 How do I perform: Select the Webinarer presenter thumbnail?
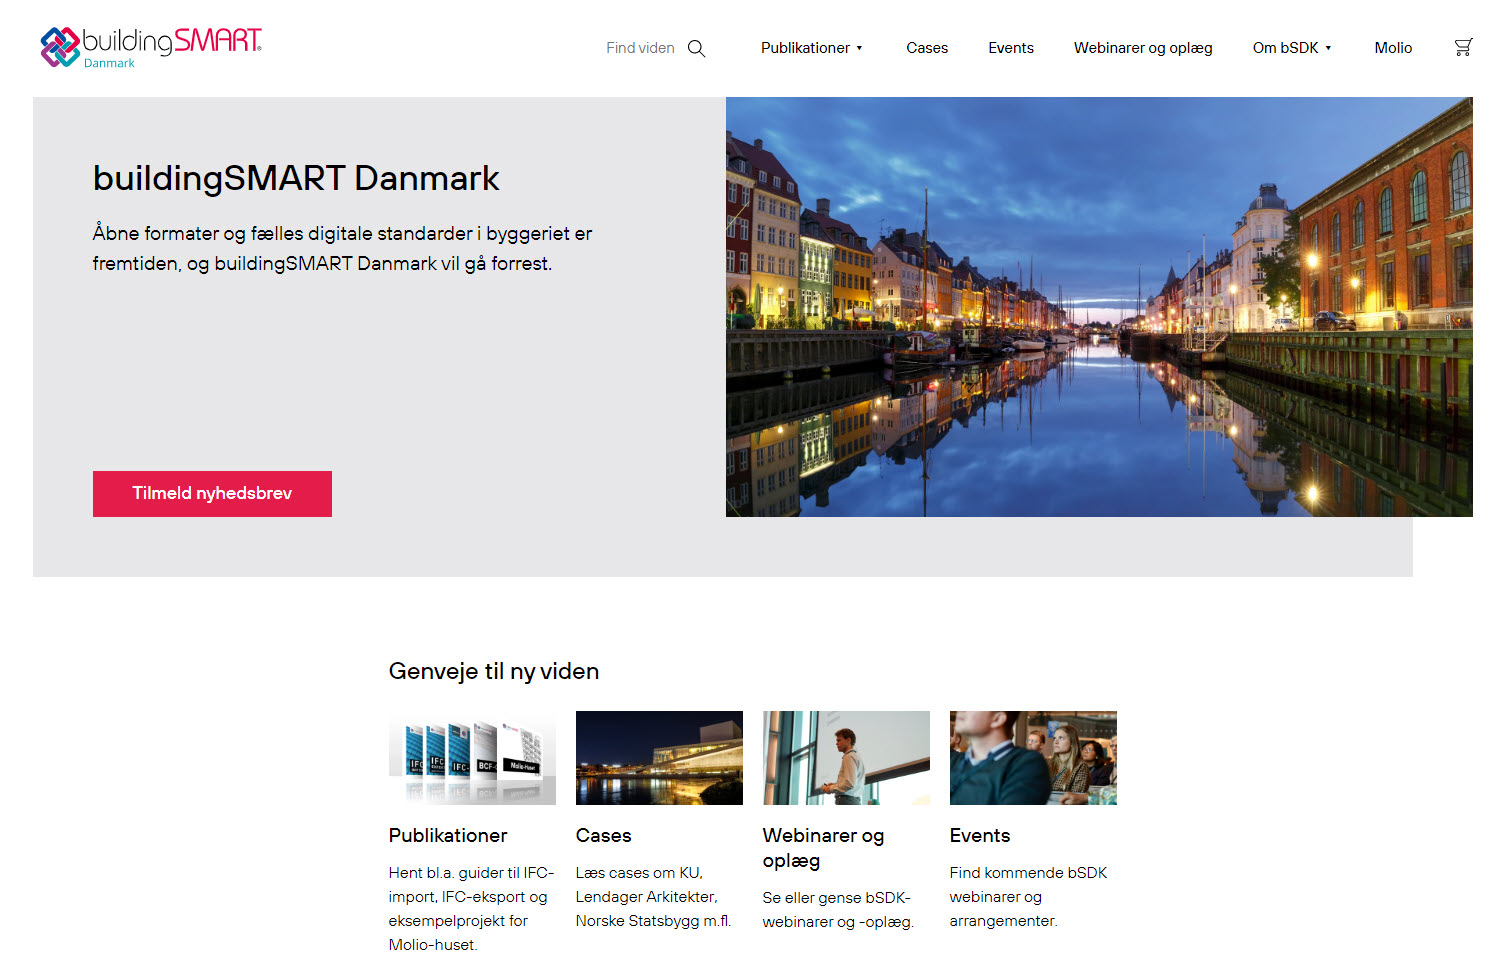pyautogui.click(x=846, y=758)
